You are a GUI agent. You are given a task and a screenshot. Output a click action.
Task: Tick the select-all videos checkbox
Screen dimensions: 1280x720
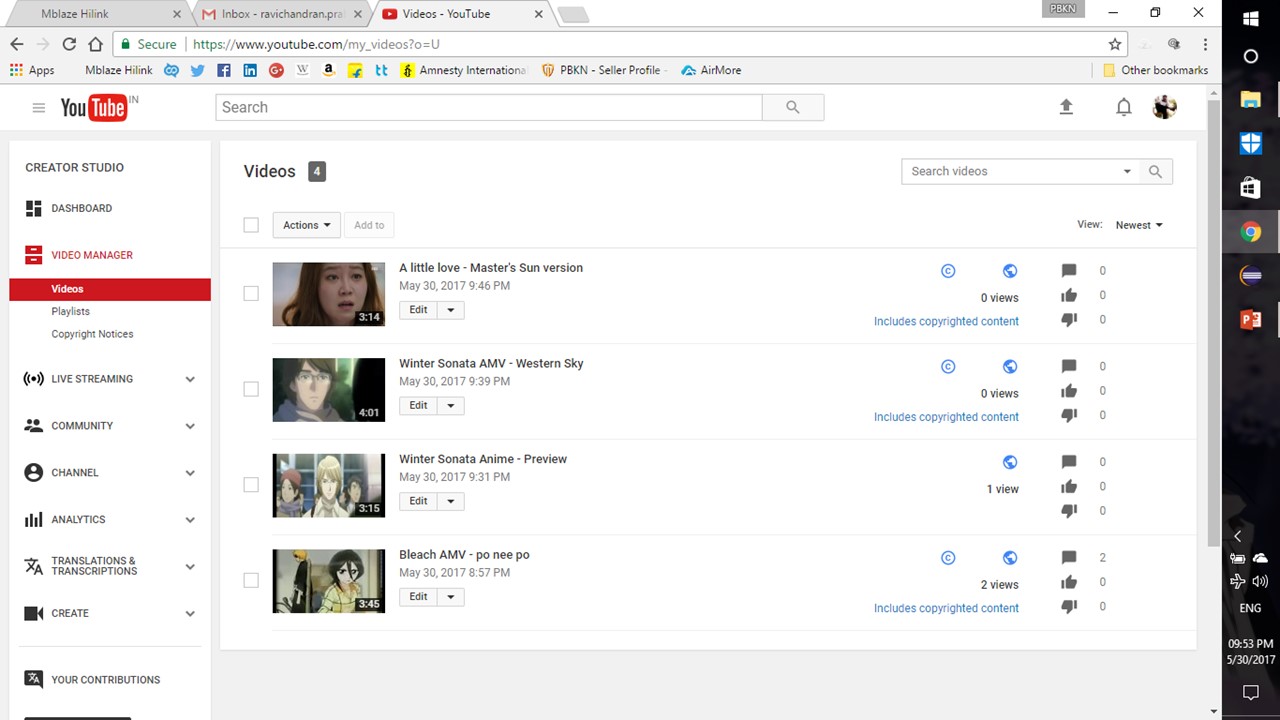tap(251, 225)
